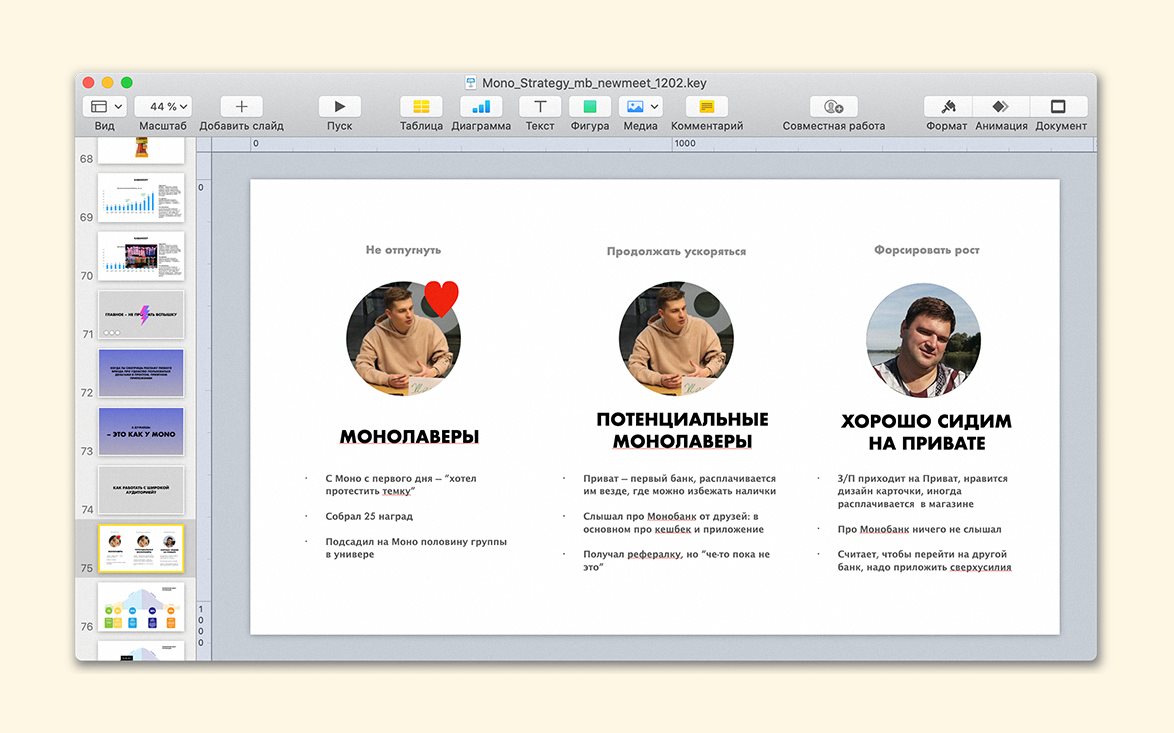
Task: Click the heading ПОТЕНЦИАЛЬНЫЕ МОНОЛАВЕРЫ
Action: [682, 431]
